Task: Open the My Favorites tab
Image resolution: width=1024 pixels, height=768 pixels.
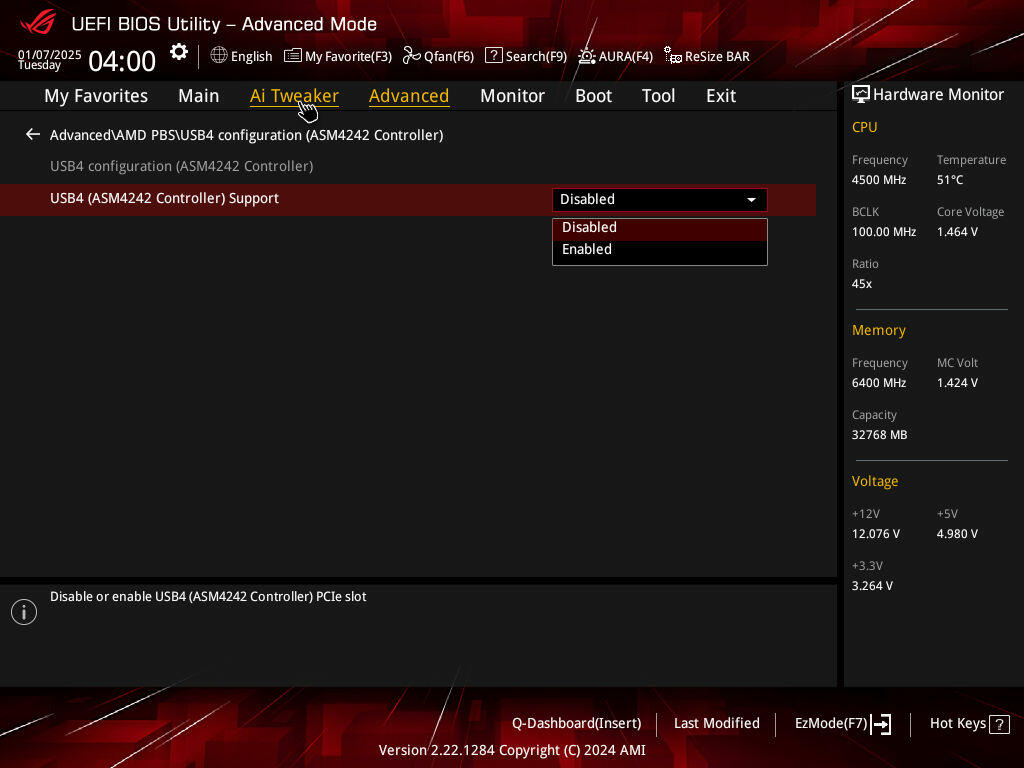Action: pos(96,96)
